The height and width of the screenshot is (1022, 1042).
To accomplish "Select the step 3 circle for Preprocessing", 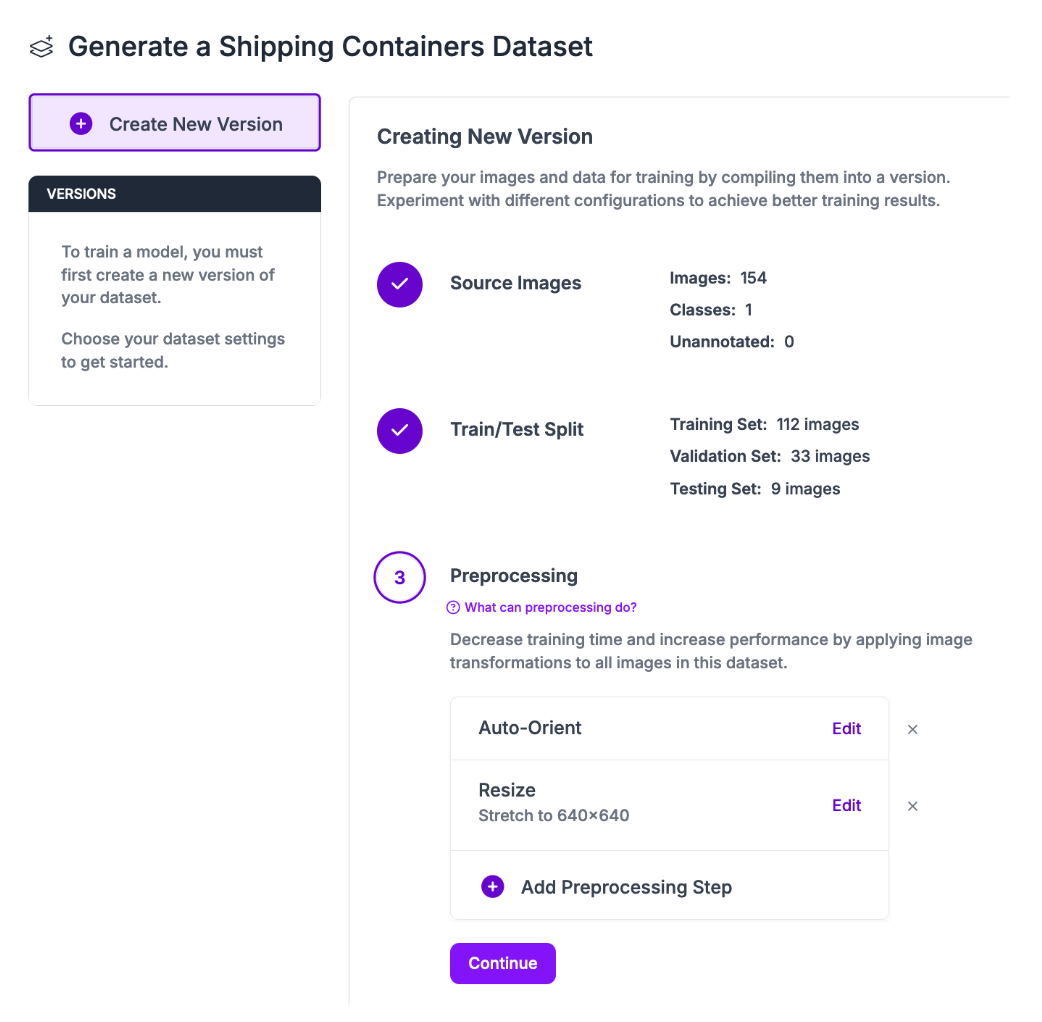I will (x=399, y=578).
